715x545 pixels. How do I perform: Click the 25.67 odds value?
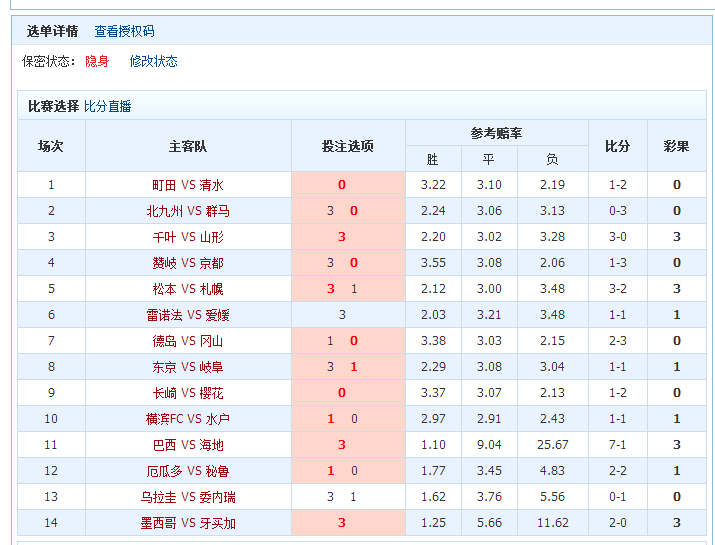(552, 445)
